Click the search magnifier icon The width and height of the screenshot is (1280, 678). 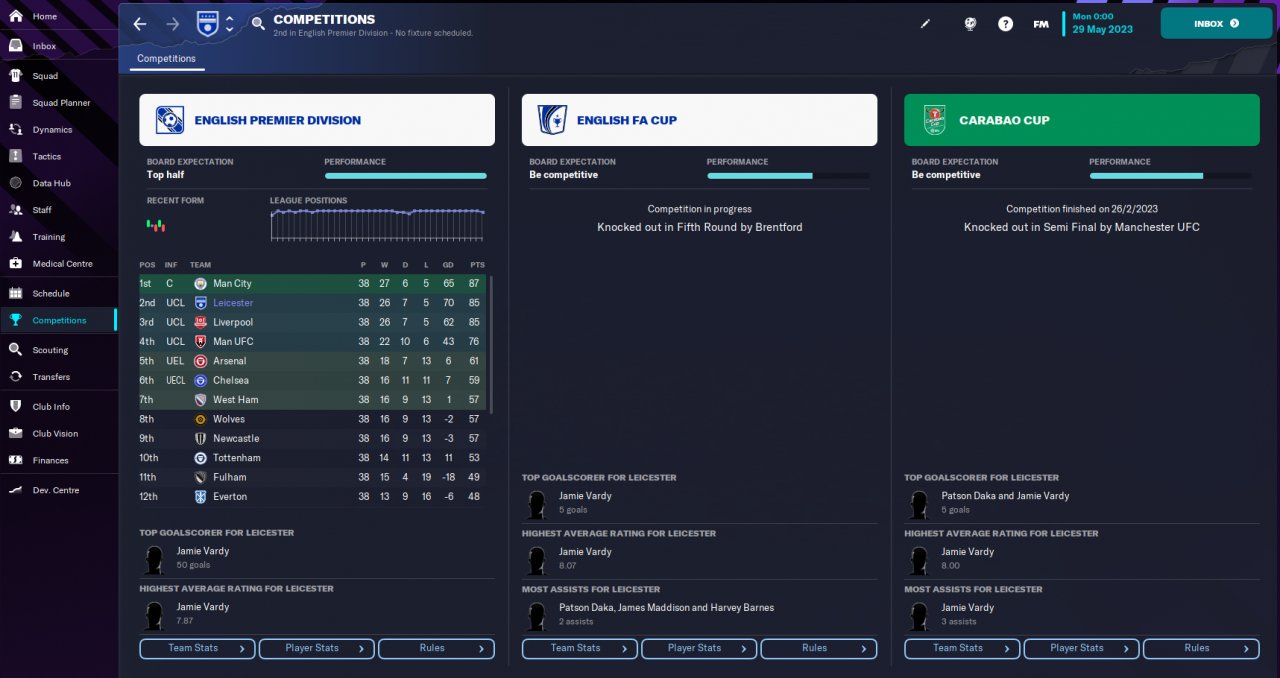coord(258,23)
